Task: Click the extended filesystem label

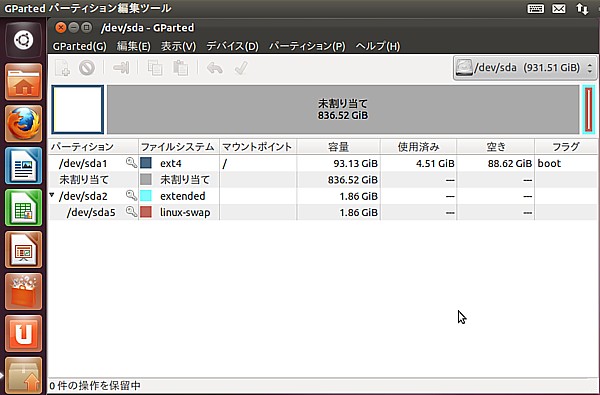Action: pyautogui.click(x=183, y=196)
